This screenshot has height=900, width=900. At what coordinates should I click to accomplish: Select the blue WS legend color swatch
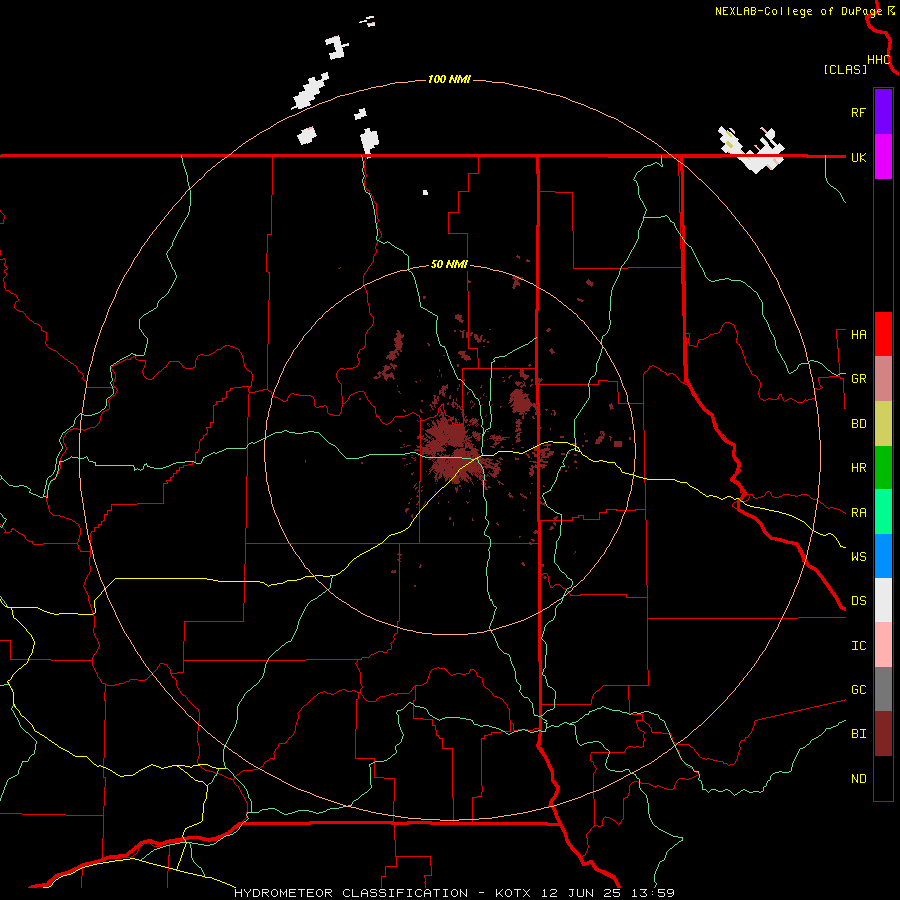coord(883,556)
